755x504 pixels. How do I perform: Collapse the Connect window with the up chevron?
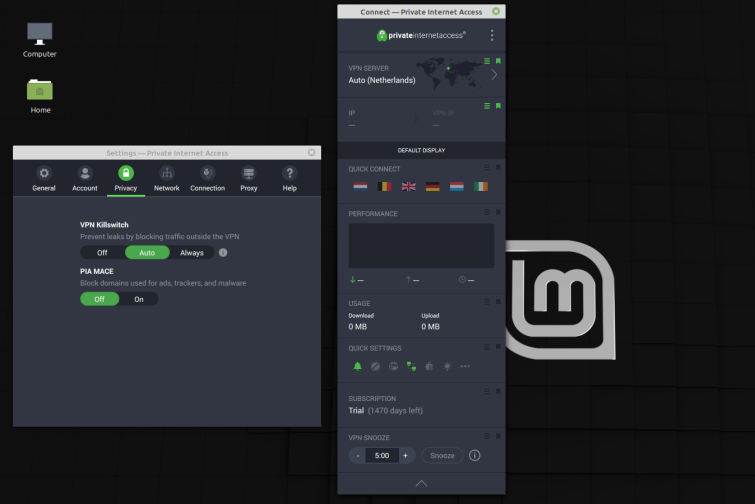[x=421, y=483]
